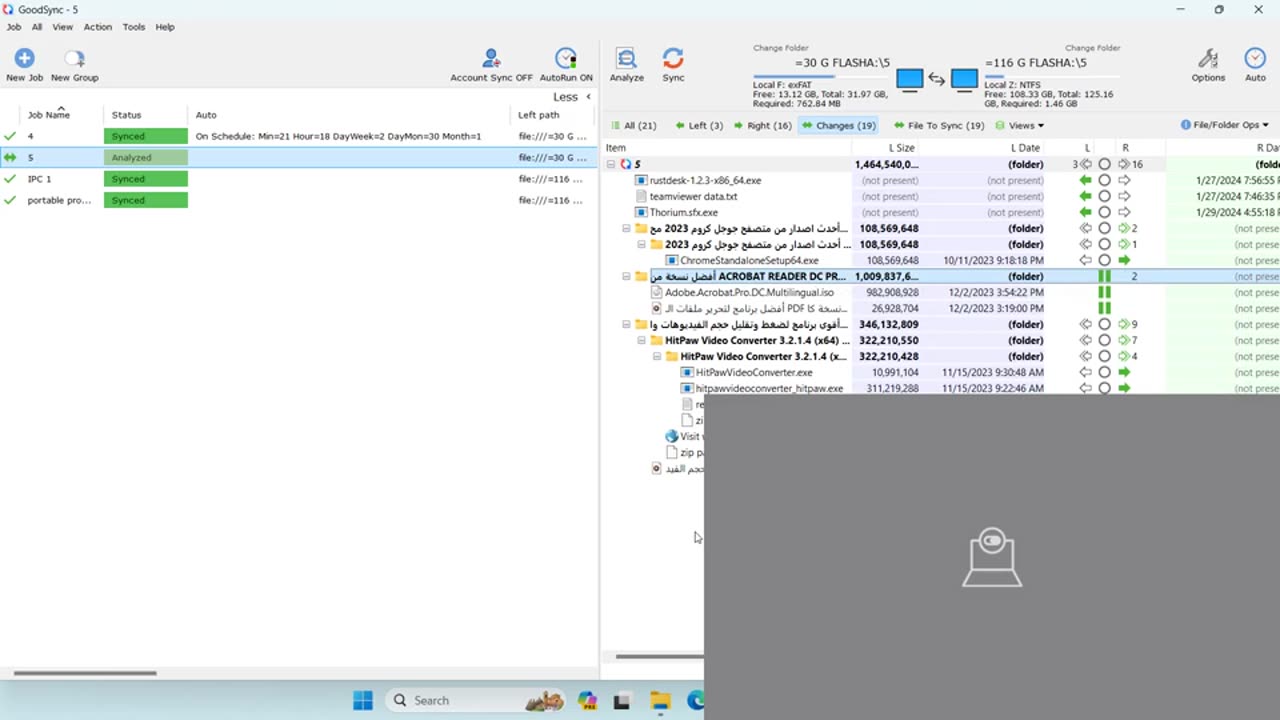Click the green checkmark next to IPC 1
1280x720 pixels.
pos(10,179)
